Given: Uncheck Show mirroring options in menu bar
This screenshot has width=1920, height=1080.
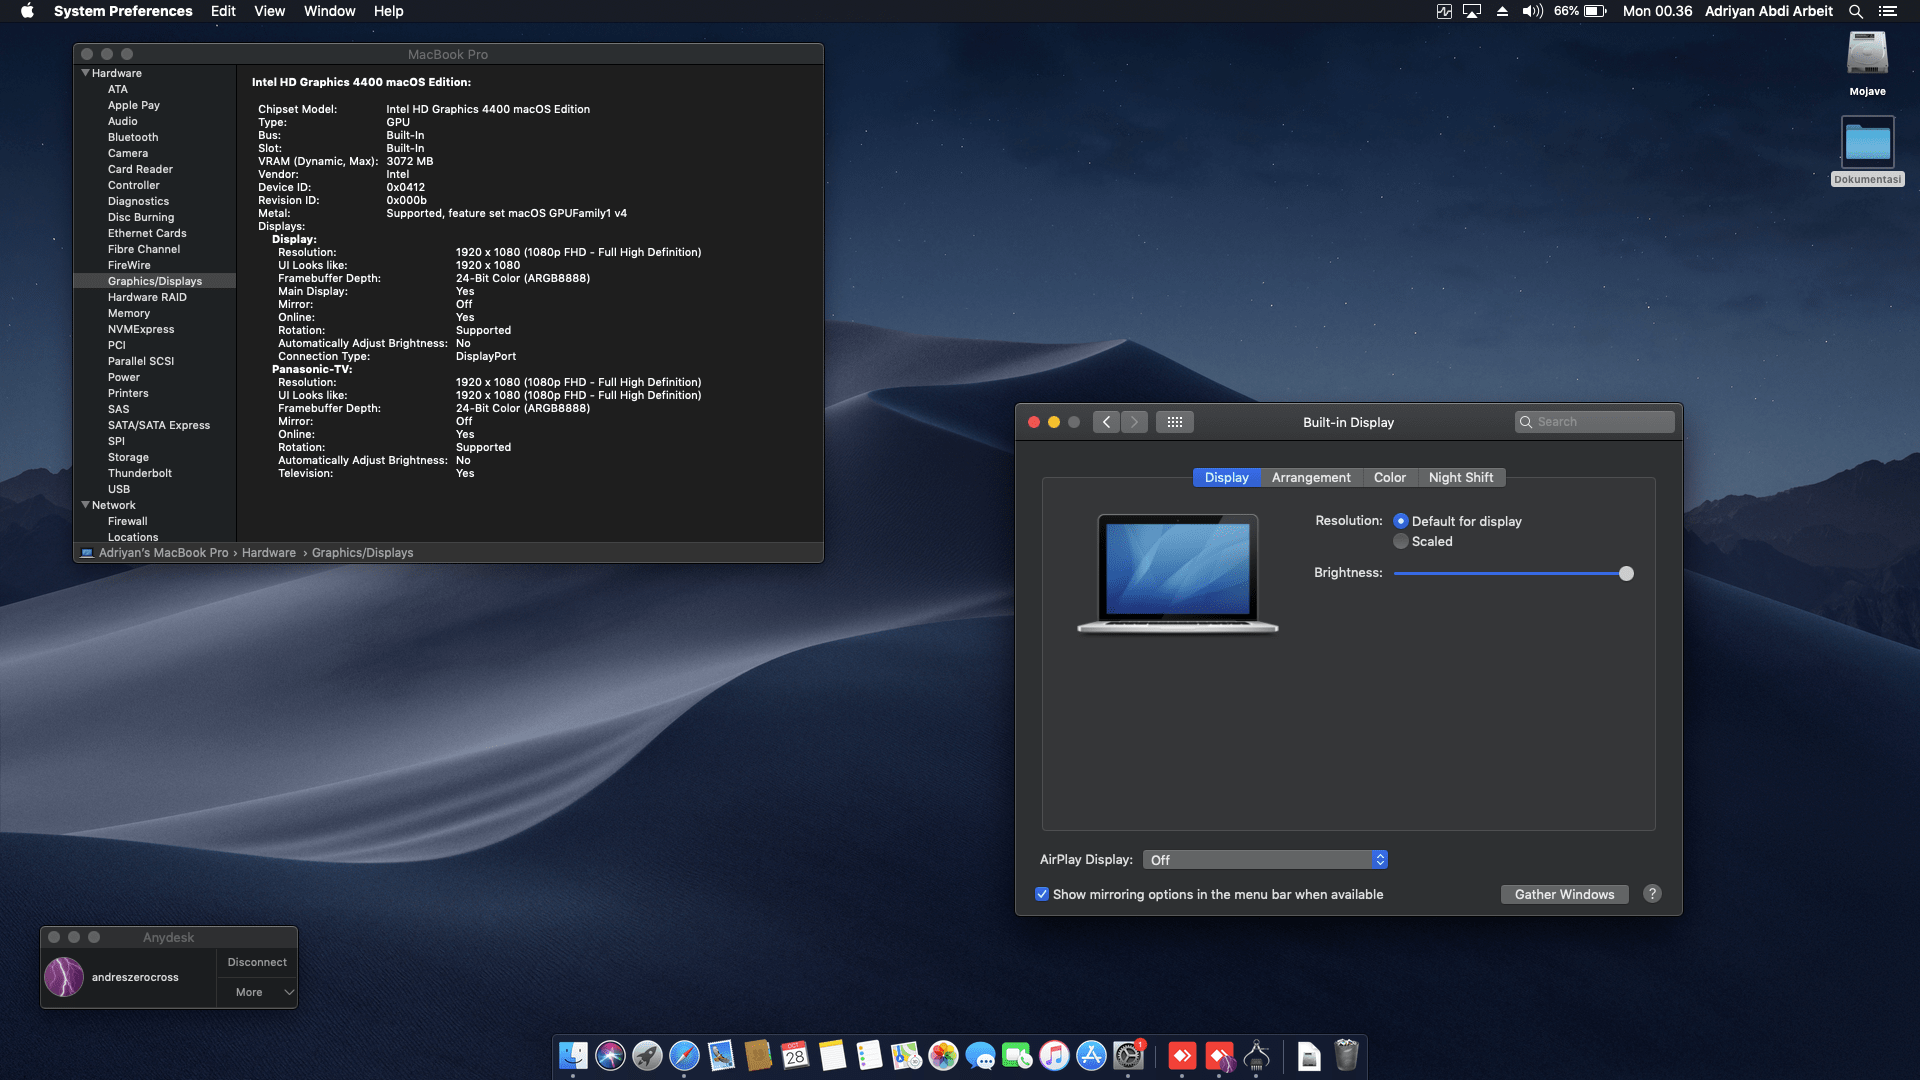Looking at the screenshot, I should [x=1042, y=894].
